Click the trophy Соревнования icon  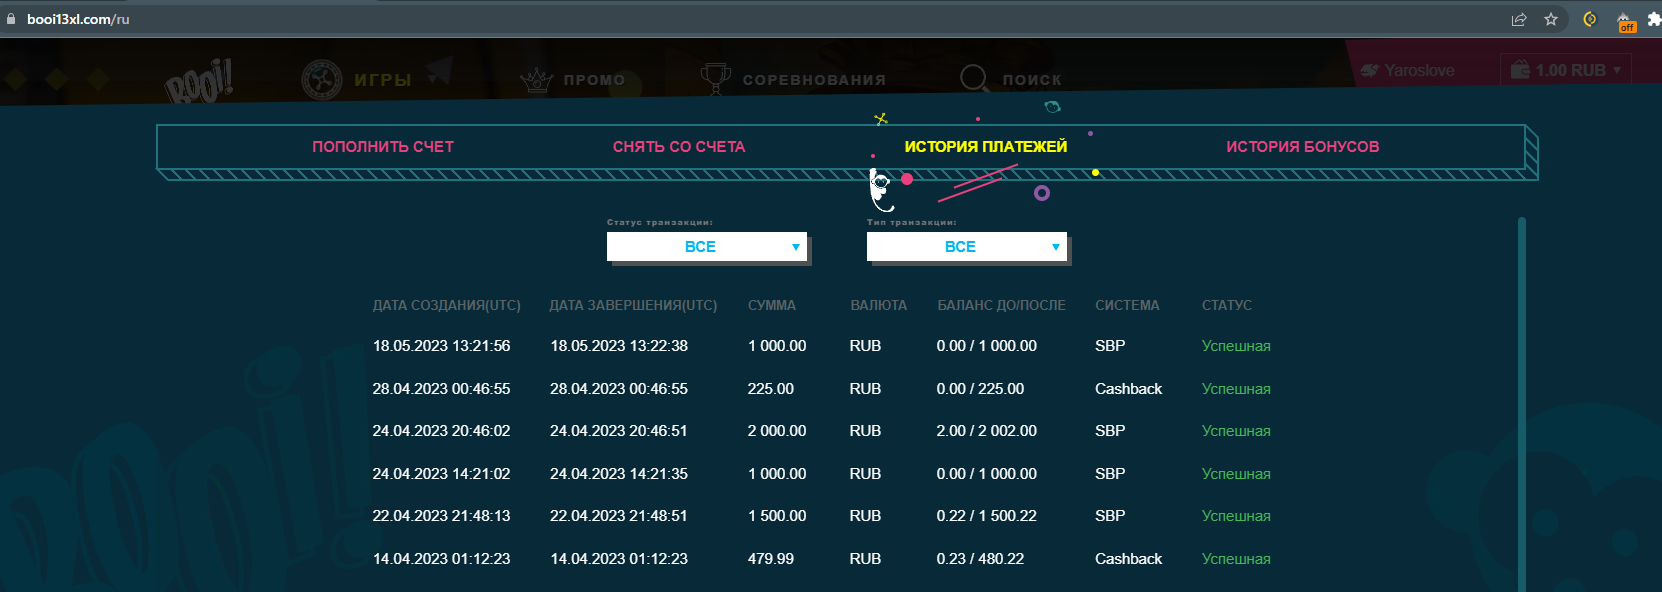[715, 78]
